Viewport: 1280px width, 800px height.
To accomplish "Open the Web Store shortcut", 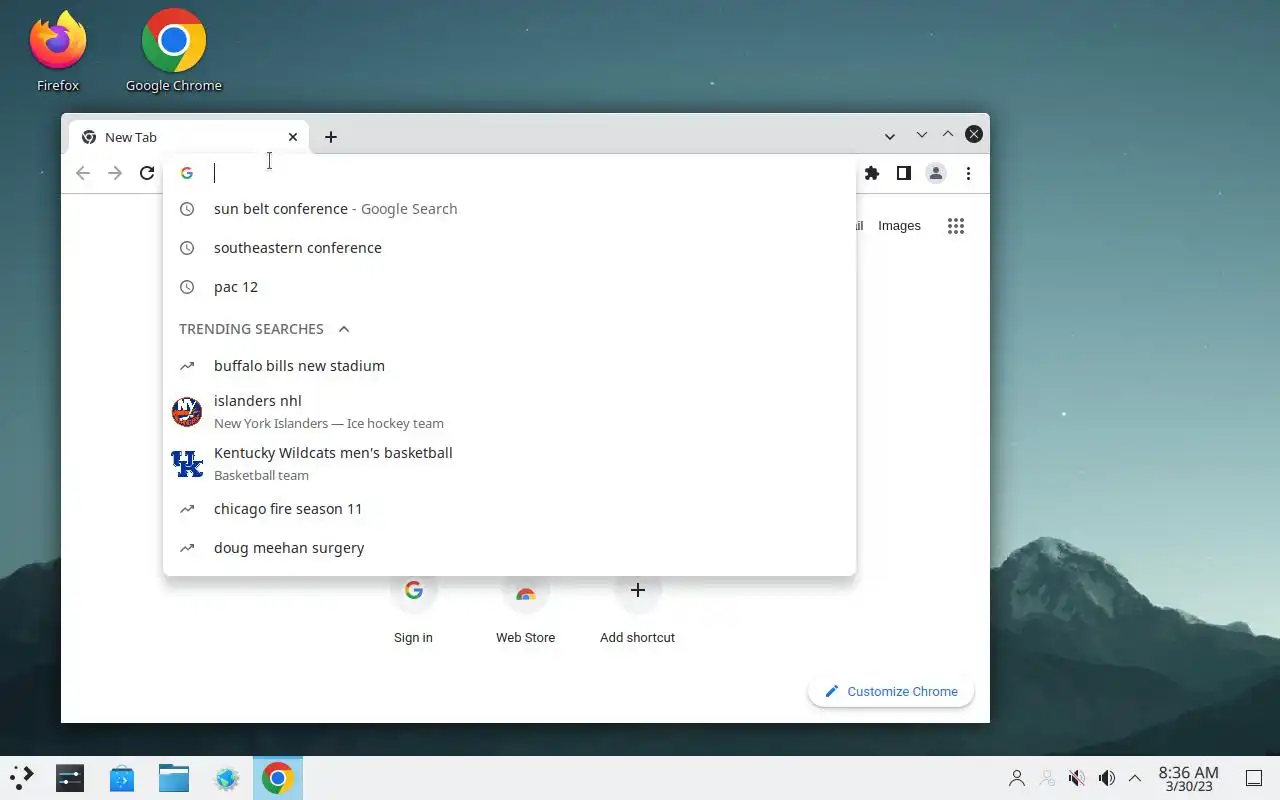I will [525, 610].
